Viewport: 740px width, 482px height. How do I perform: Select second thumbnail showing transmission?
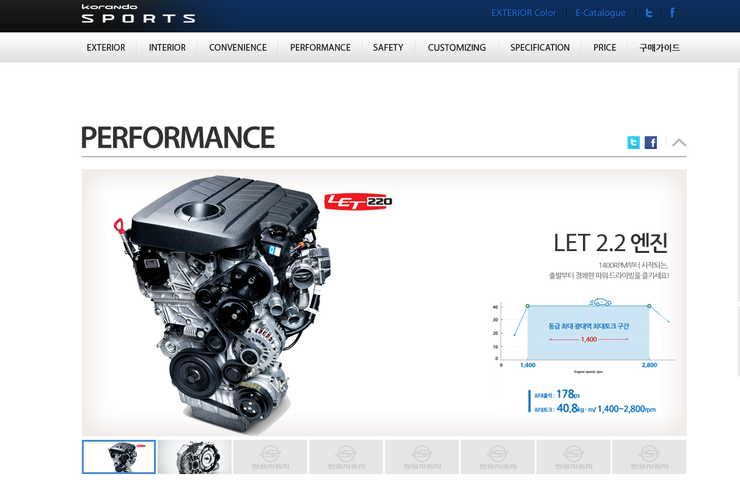(194, 457)
